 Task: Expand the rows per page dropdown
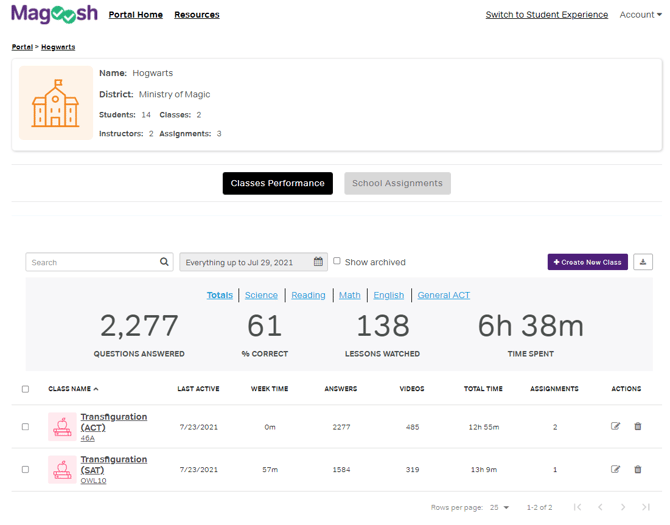click(499, 508)
